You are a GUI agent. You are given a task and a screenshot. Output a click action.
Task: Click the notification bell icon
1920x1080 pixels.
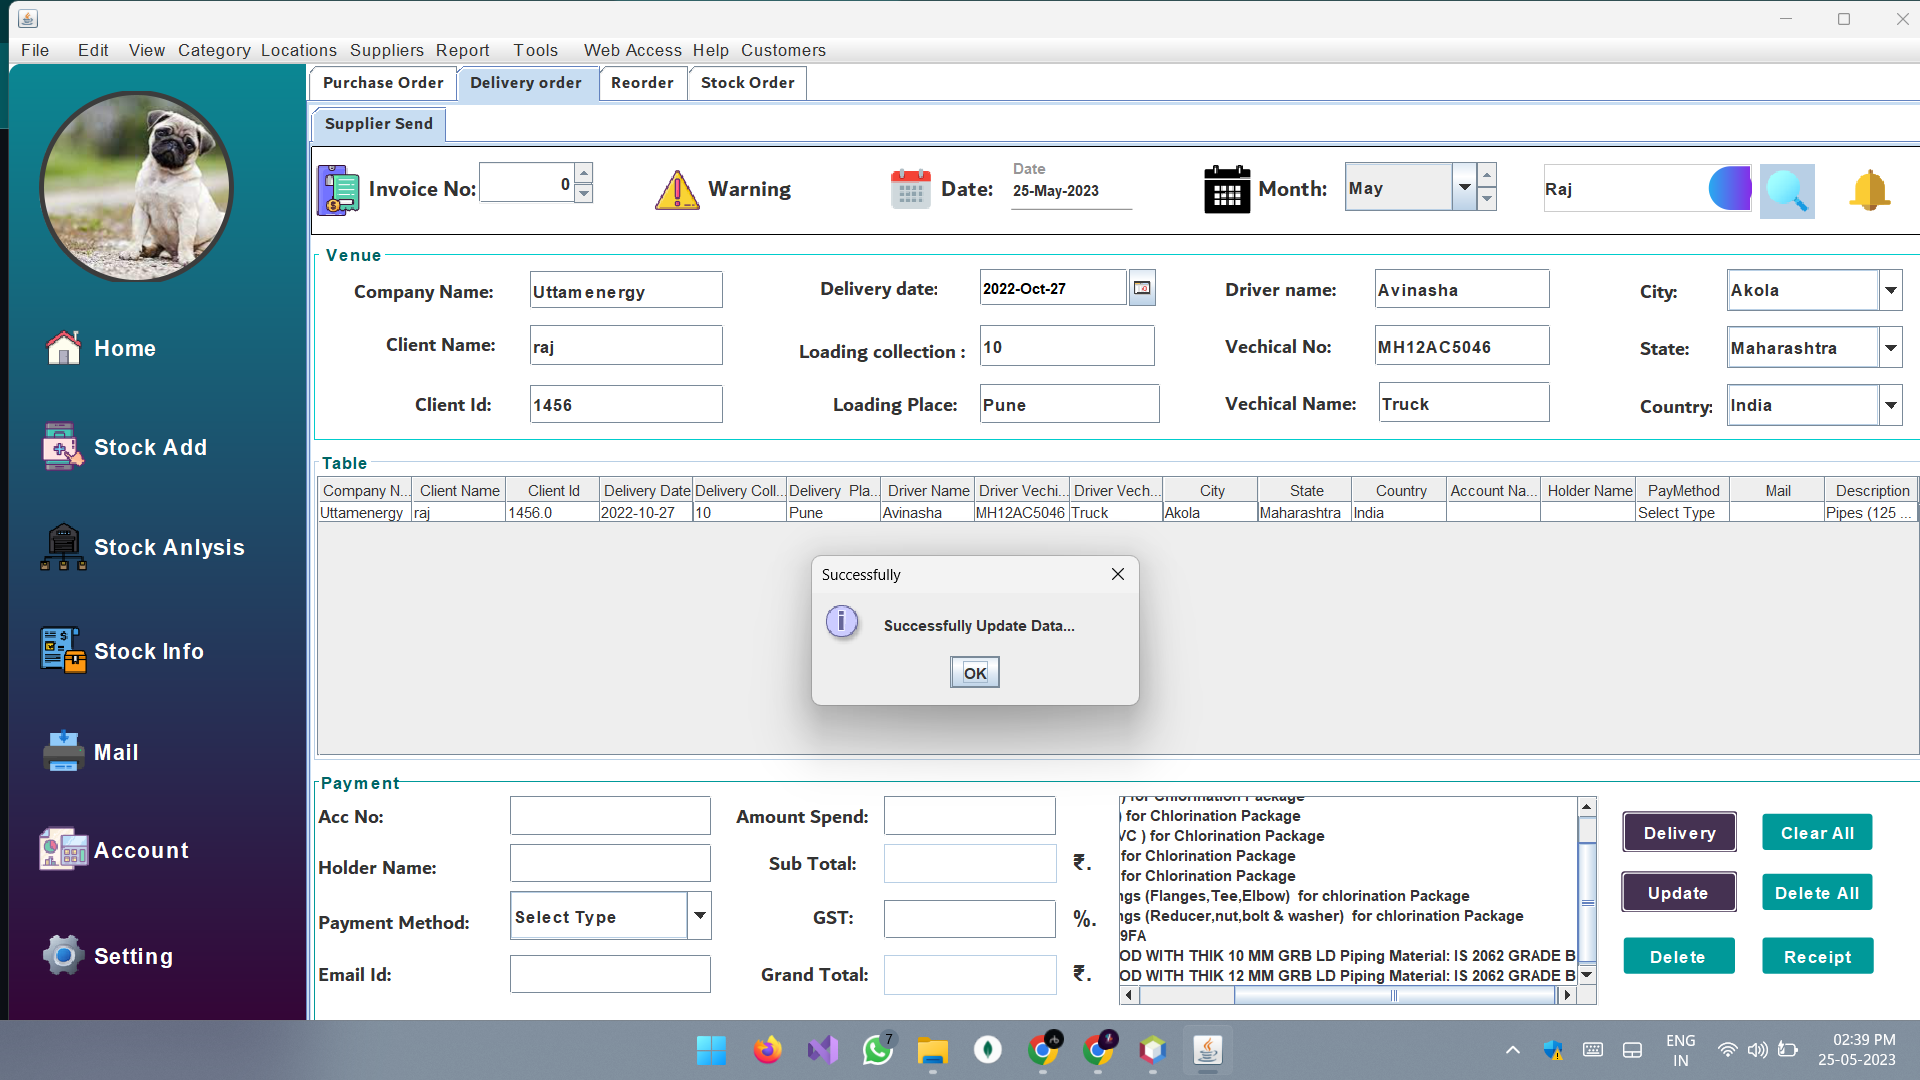pyautogui.click(x=1869, y=191)
